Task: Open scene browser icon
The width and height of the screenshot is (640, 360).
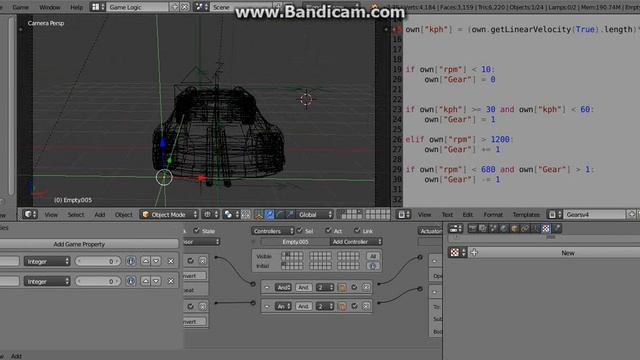Action: pyautogui.click(x=201, y=7)
